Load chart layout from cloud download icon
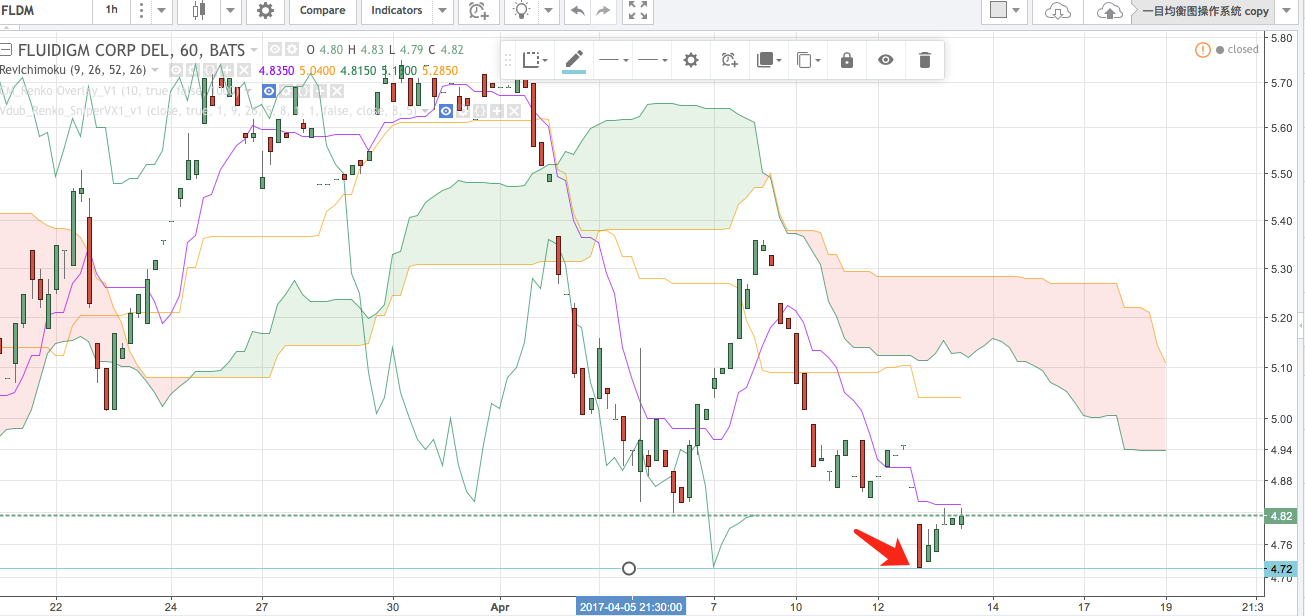Image resolution: width=1305 pixels, height=616 pixels. pos(1057,11)
